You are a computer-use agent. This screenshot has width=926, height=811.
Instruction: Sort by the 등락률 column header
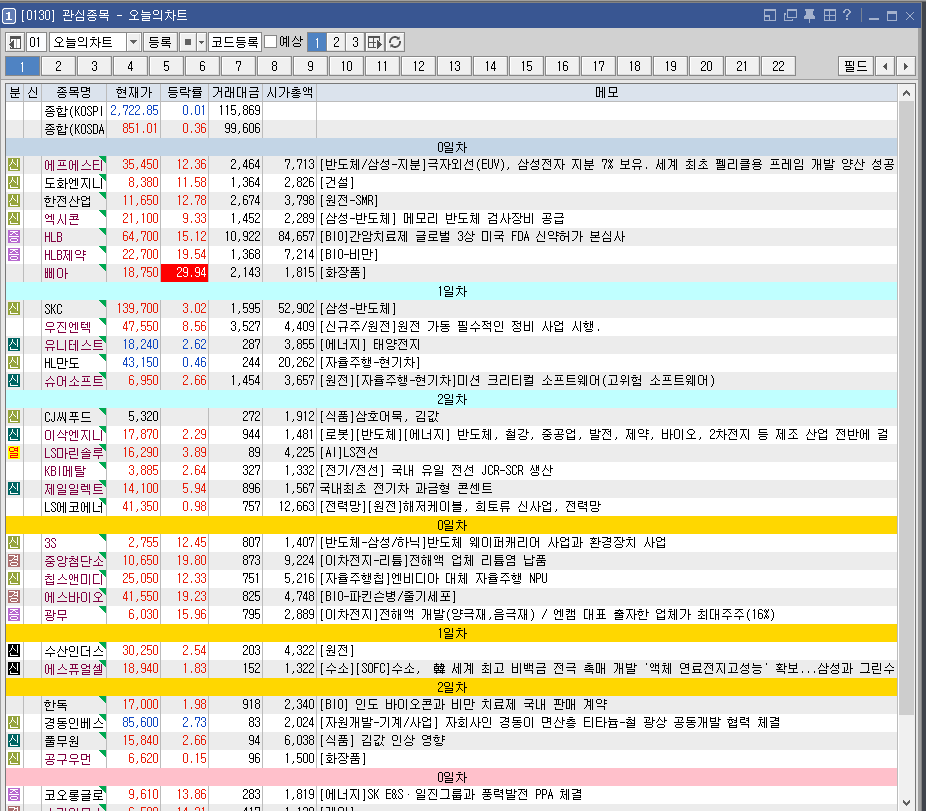click(185, 93)
